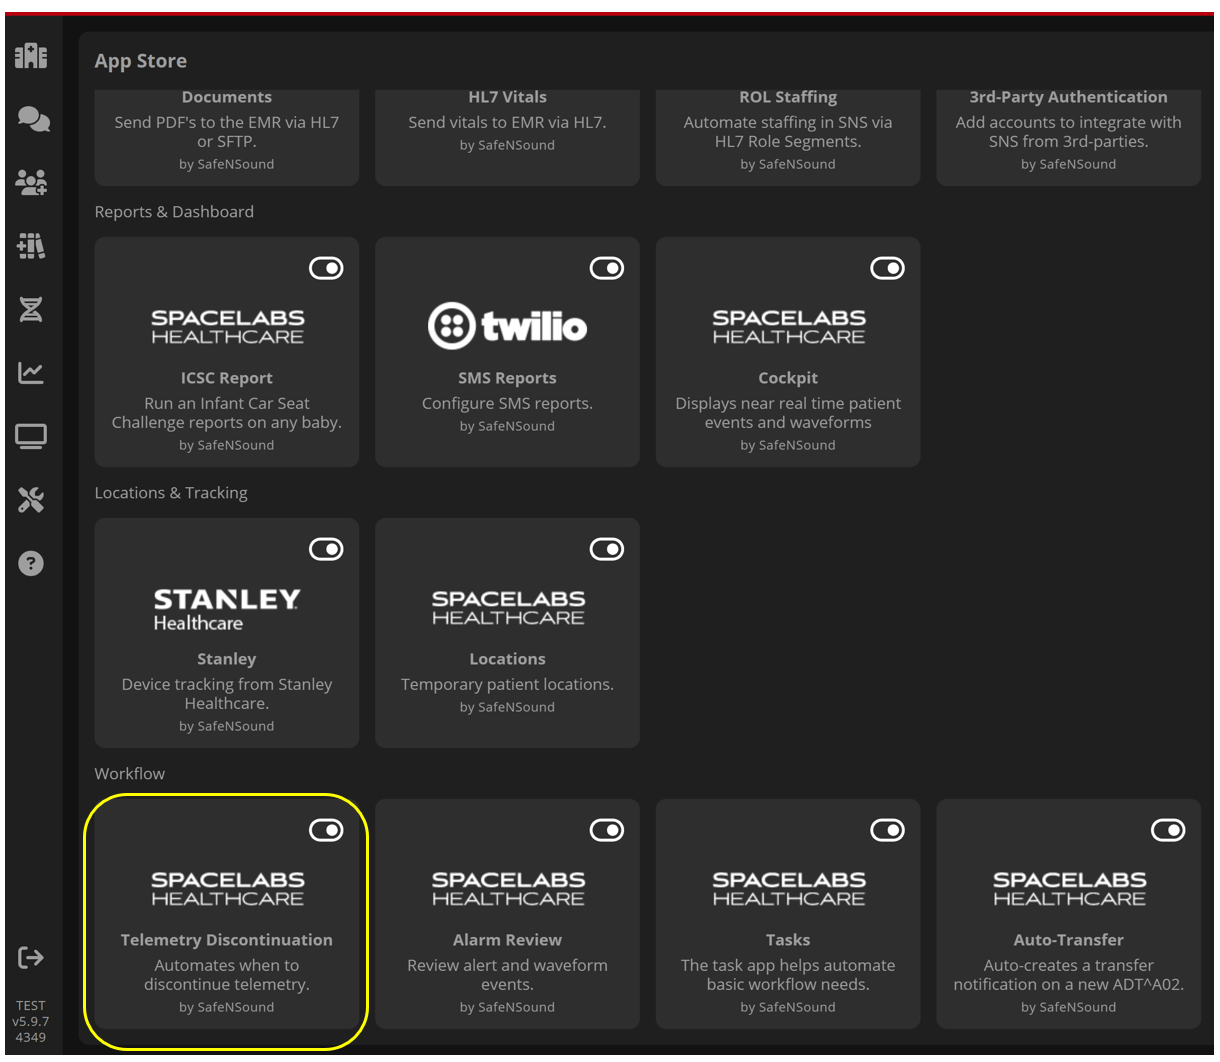Screen dimensions: 1220x1062
Task: Toggle the Locations app switch
Action: (607, 549)
